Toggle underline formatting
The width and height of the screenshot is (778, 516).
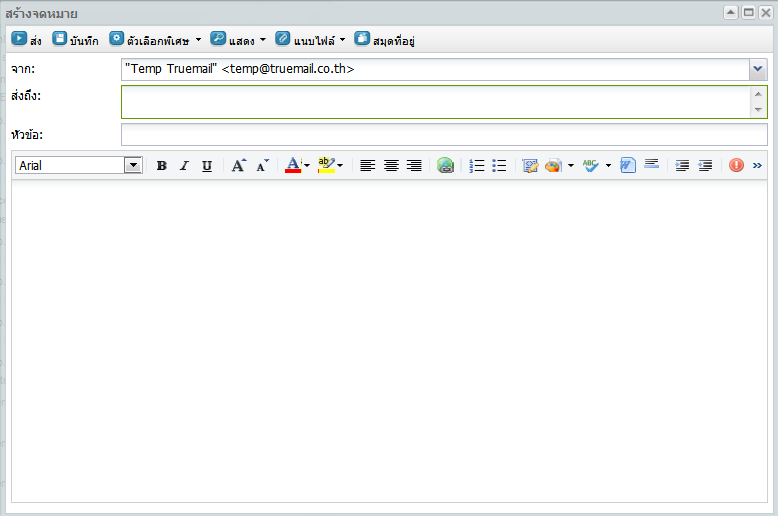coord(207,166)
